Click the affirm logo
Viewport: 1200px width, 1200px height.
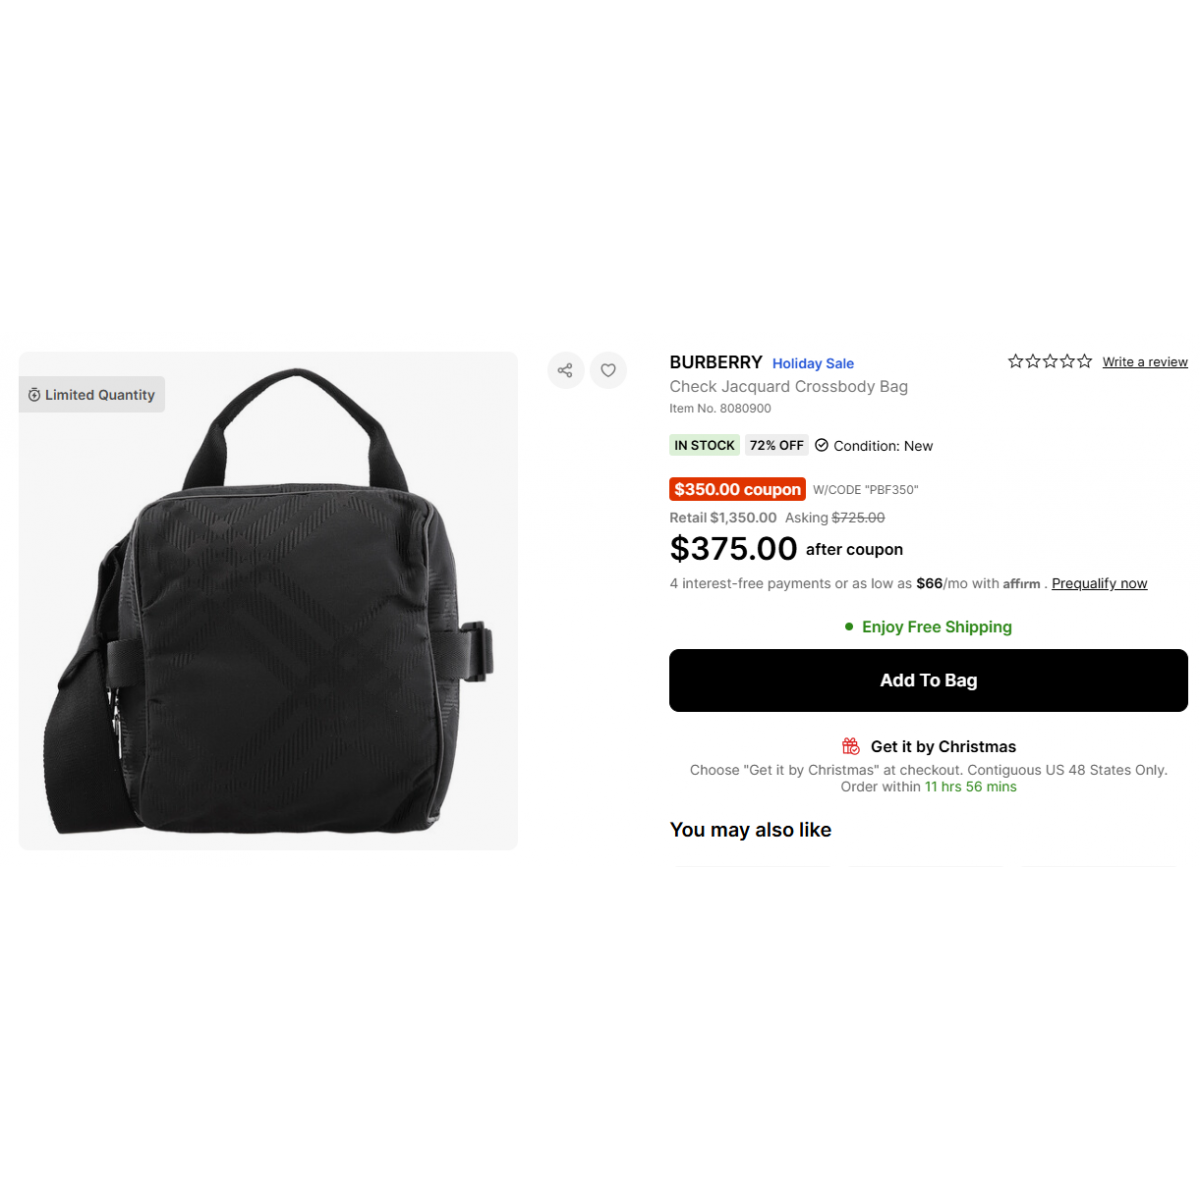1022,584
